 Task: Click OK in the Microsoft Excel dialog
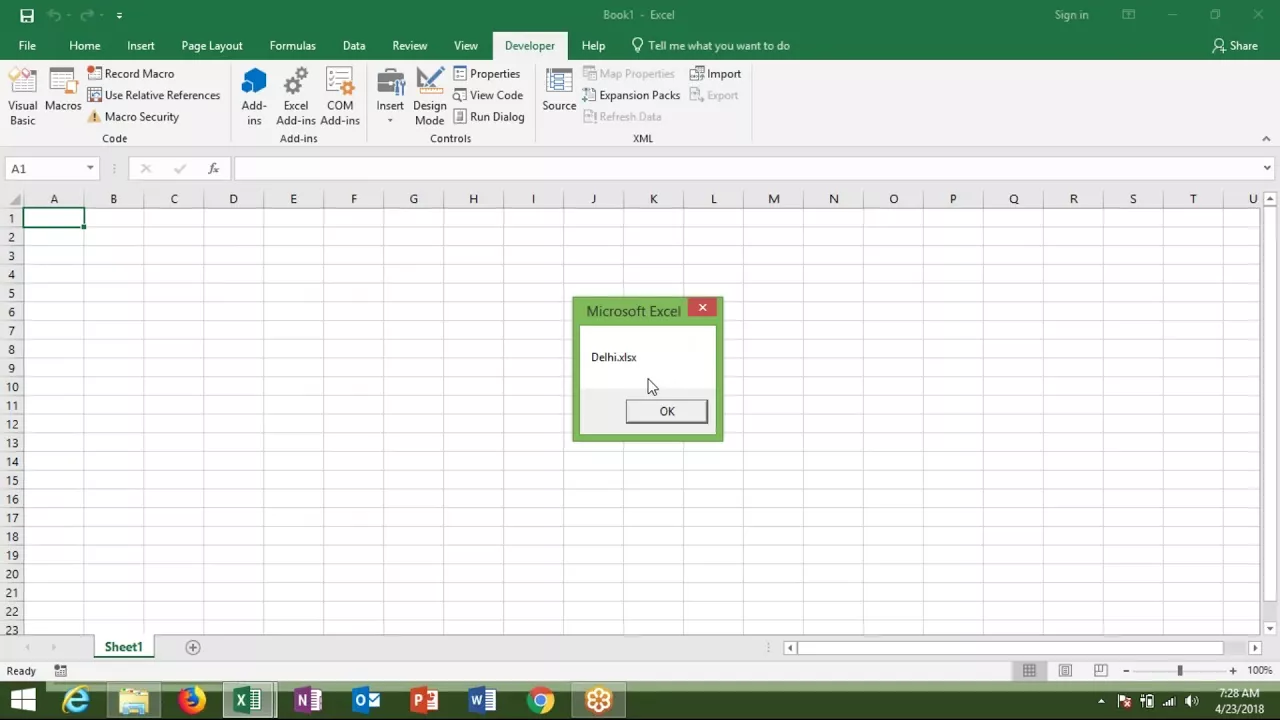[667, 411]
